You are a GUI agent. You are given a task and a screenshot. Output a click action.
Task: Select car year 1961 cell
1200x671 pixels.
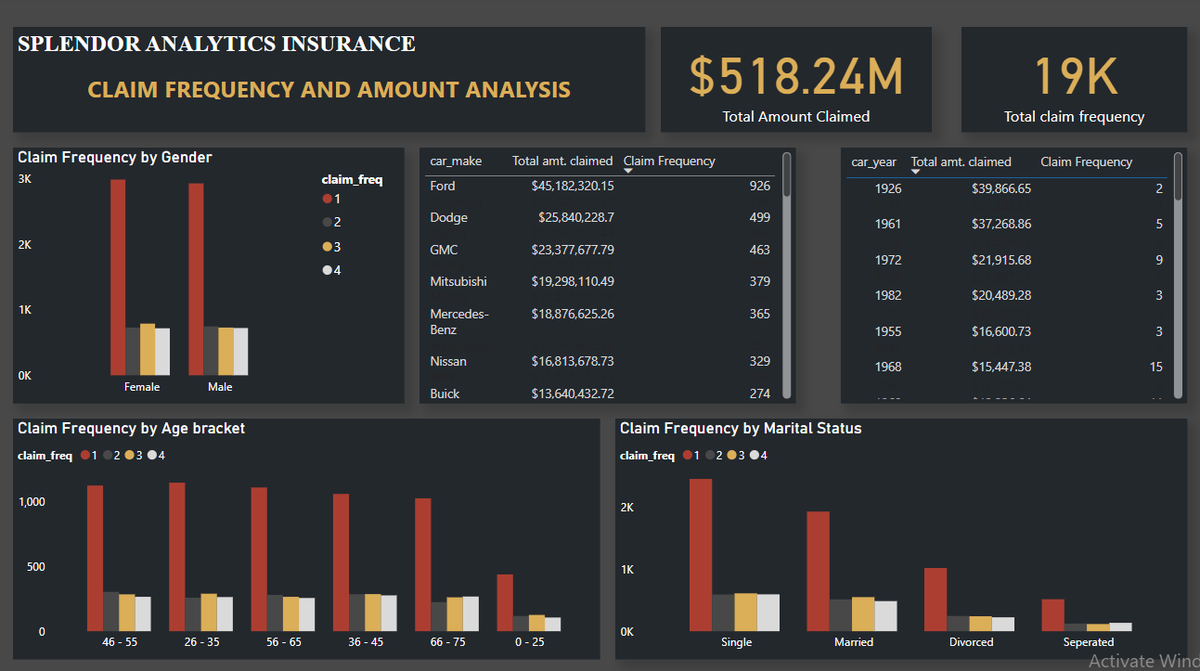(888, 225)
